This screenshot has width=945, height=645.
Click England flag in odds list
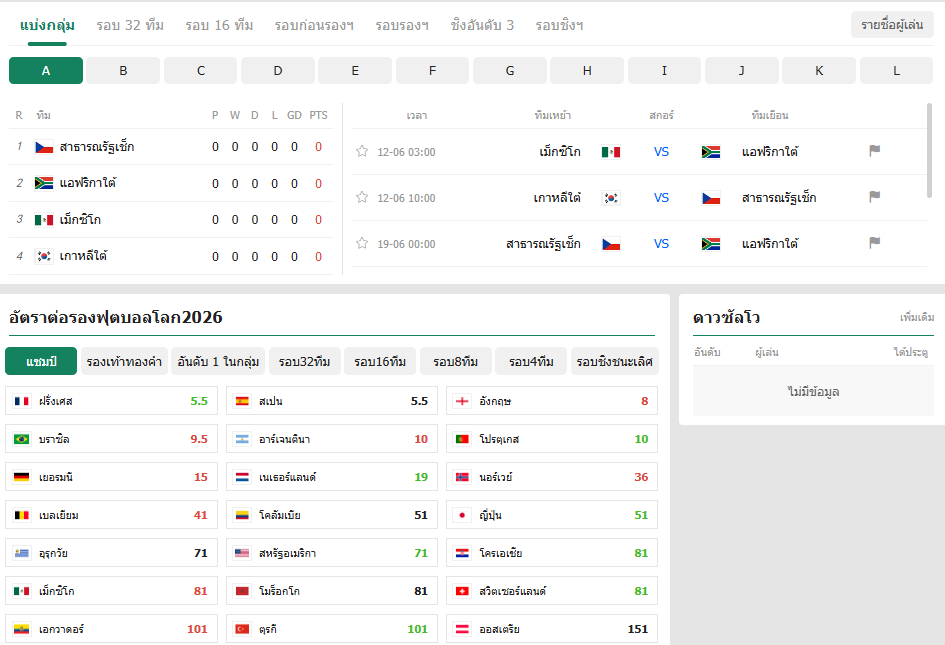[462, 401]
